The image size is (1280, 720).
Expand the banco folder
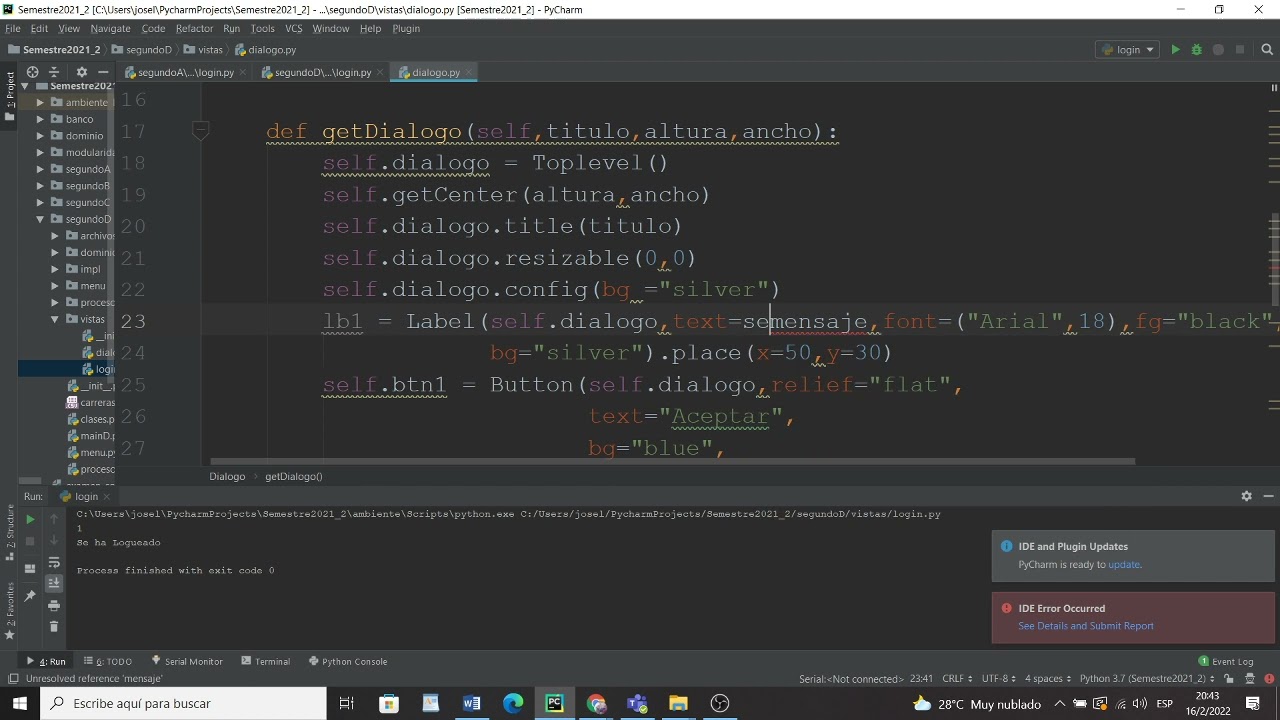coord(41,119)
